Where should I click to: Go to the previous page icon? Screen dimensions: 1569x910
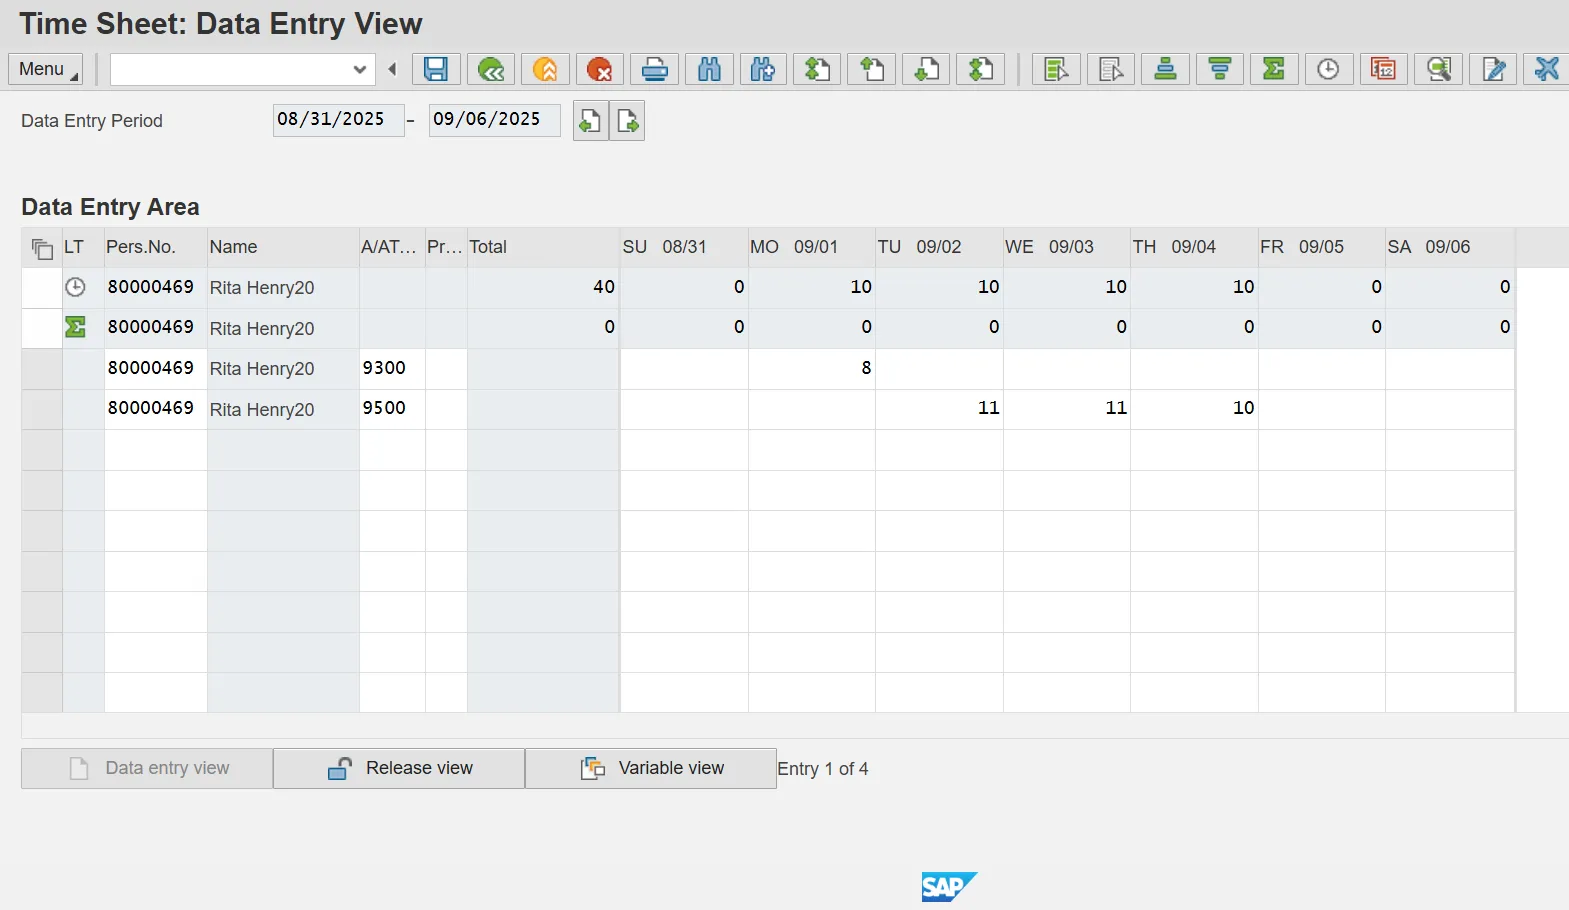click(872, 69)
